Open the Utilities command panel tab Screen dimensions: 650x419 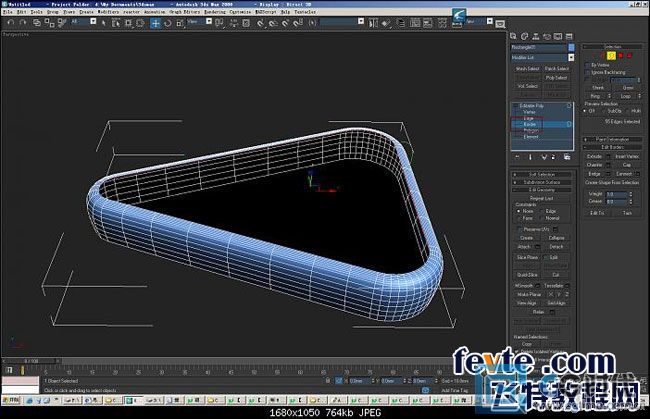(x=569, y=36)
